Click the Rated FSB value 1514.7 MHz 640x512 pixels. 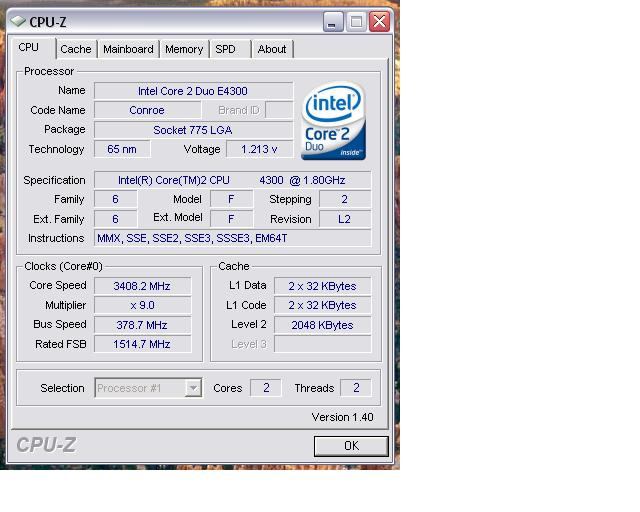[142, 344]
